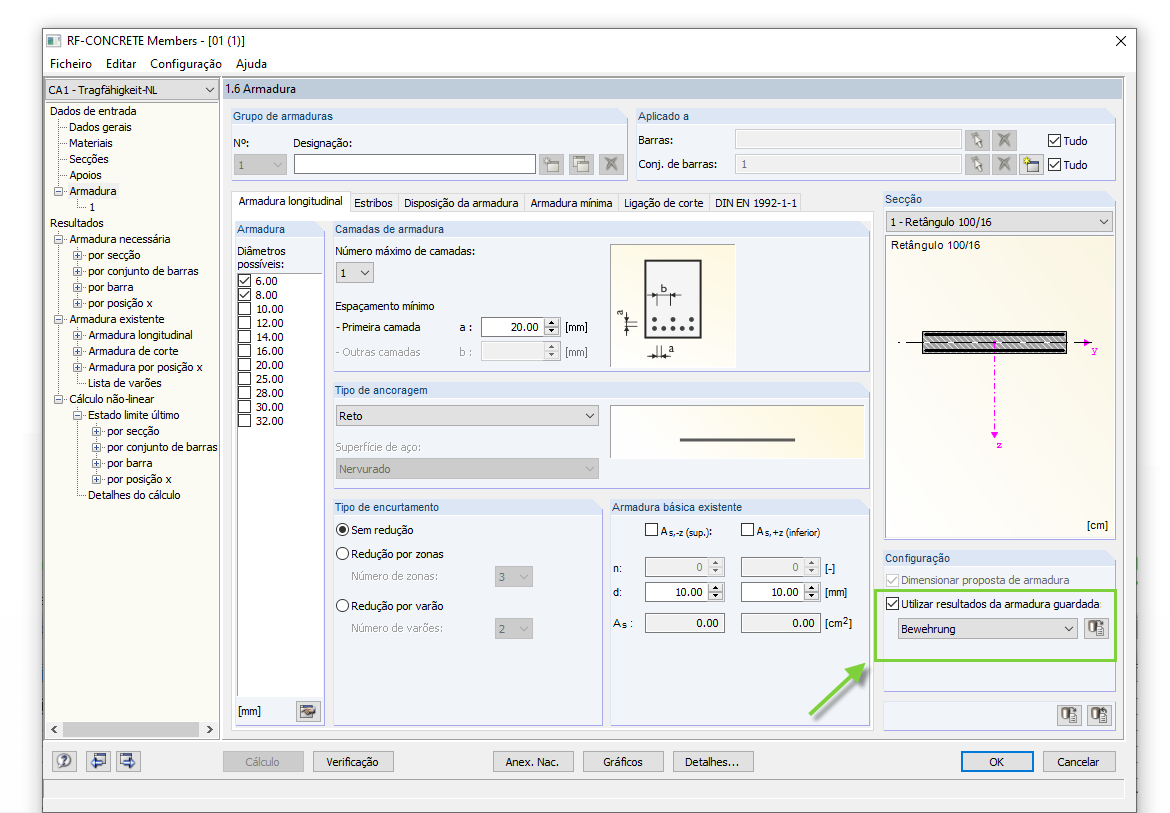Collapse Armadura necessária tree node
Screen dimensions: 1170x813
coord(58,239)
